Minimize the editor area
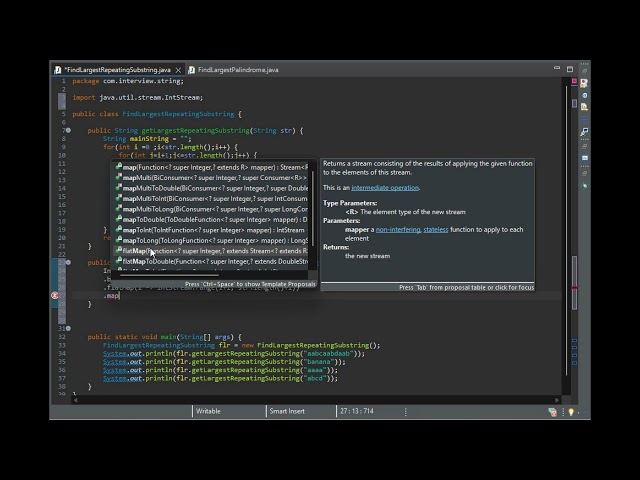Screen dimensions: 640x480 557,68
